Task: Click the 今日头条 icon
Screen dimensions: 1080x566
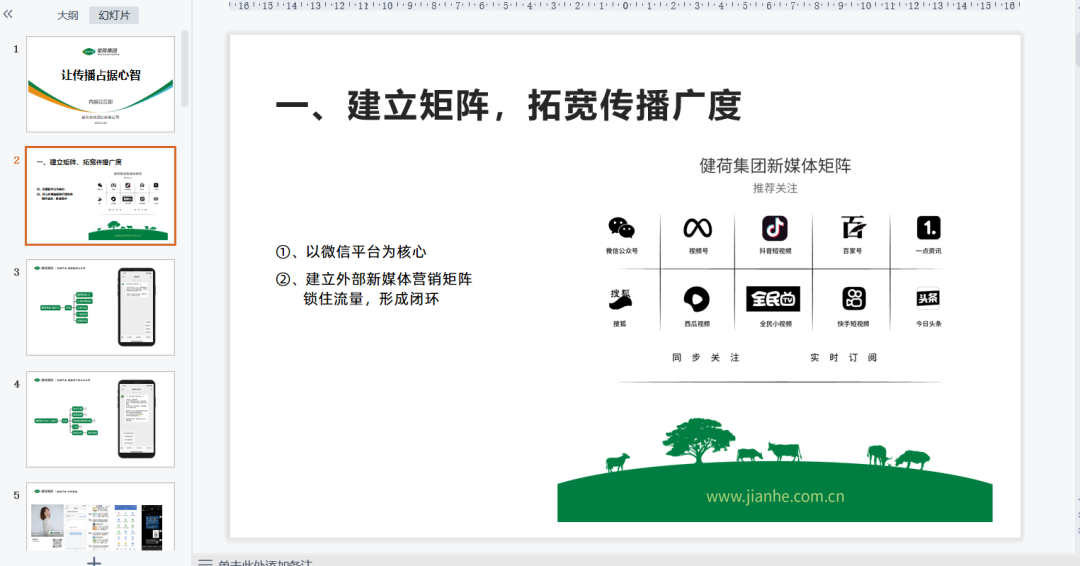Action: point(928,298)
